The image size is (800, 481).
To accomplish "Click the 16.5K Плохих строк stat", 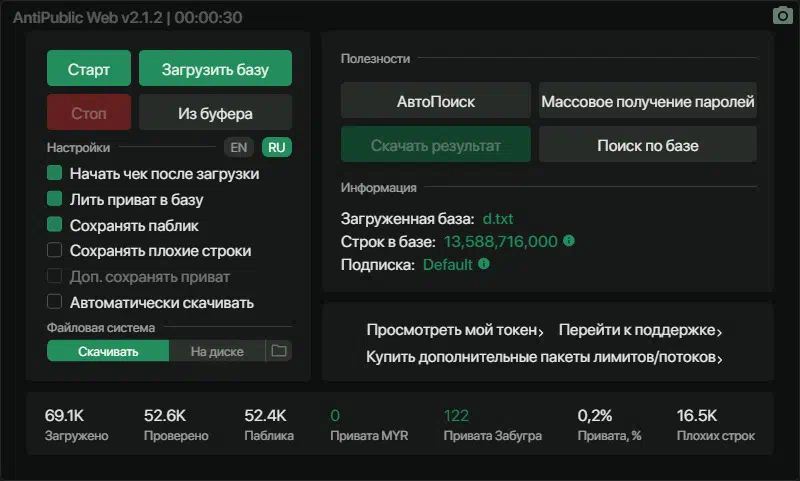I will (715, 424).
